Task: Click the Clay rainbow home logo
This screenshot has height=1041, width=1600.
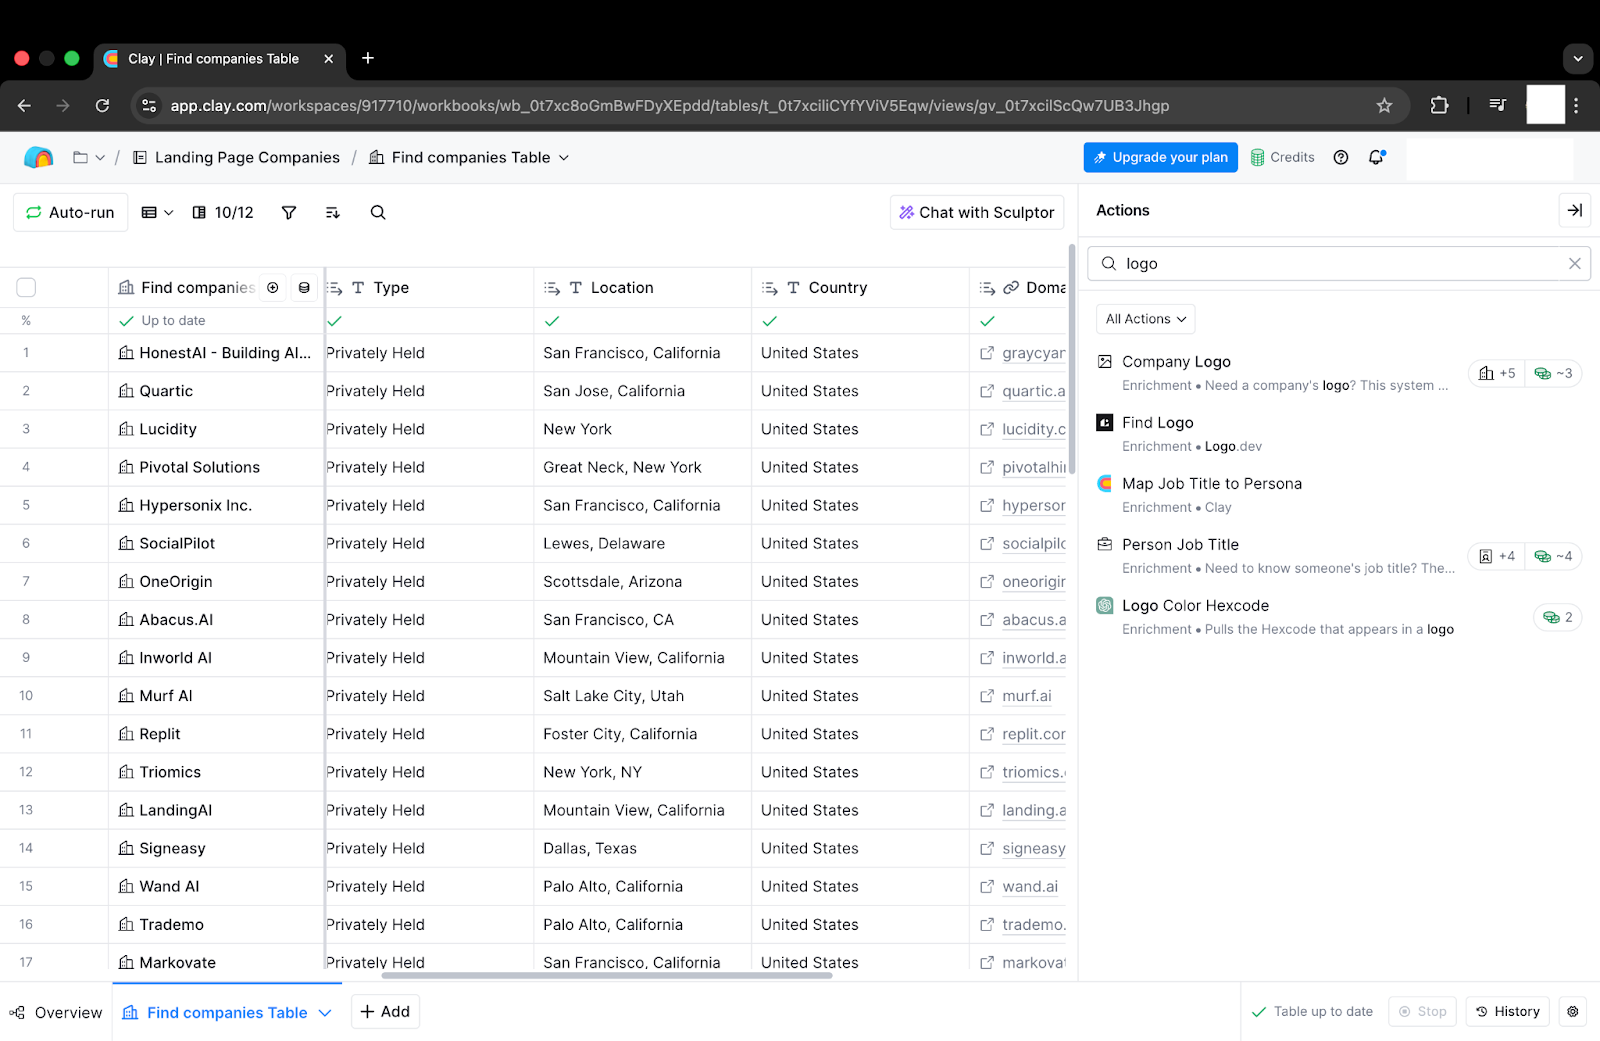Action: click(38, 157)
